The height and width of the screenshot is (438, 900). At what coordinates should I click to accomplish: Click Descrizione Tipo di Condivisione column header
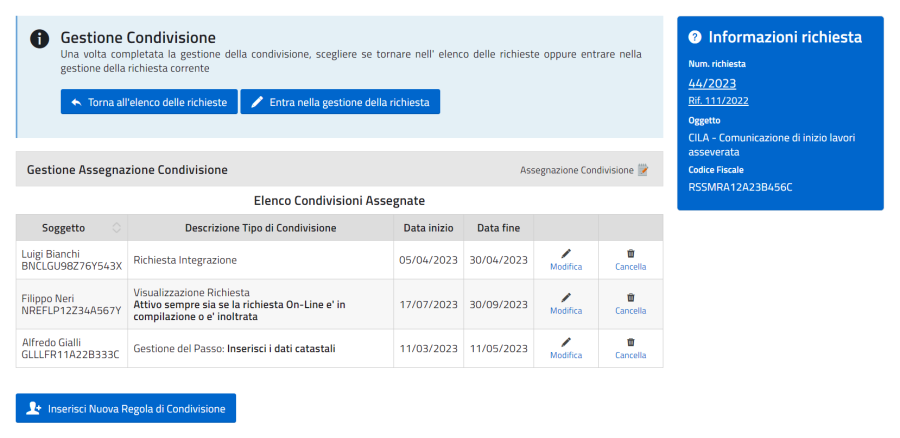coord(260,228)
